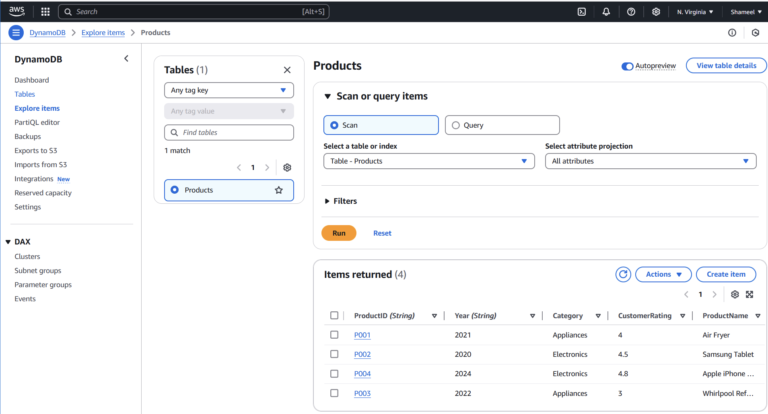Expand the Filters section

pyautogui.click(x=341, y=201)
